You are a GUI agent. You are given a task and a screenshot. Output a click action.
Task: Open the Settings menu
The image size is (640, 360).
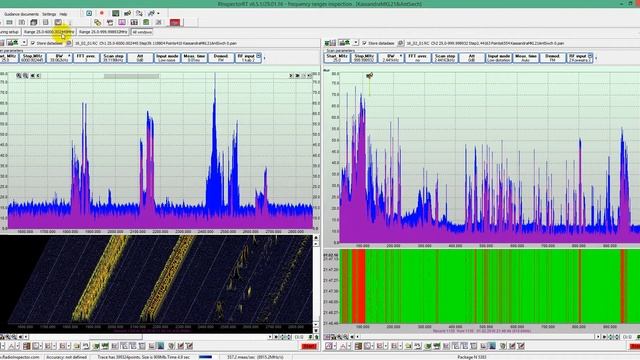[x=49, y=14]
